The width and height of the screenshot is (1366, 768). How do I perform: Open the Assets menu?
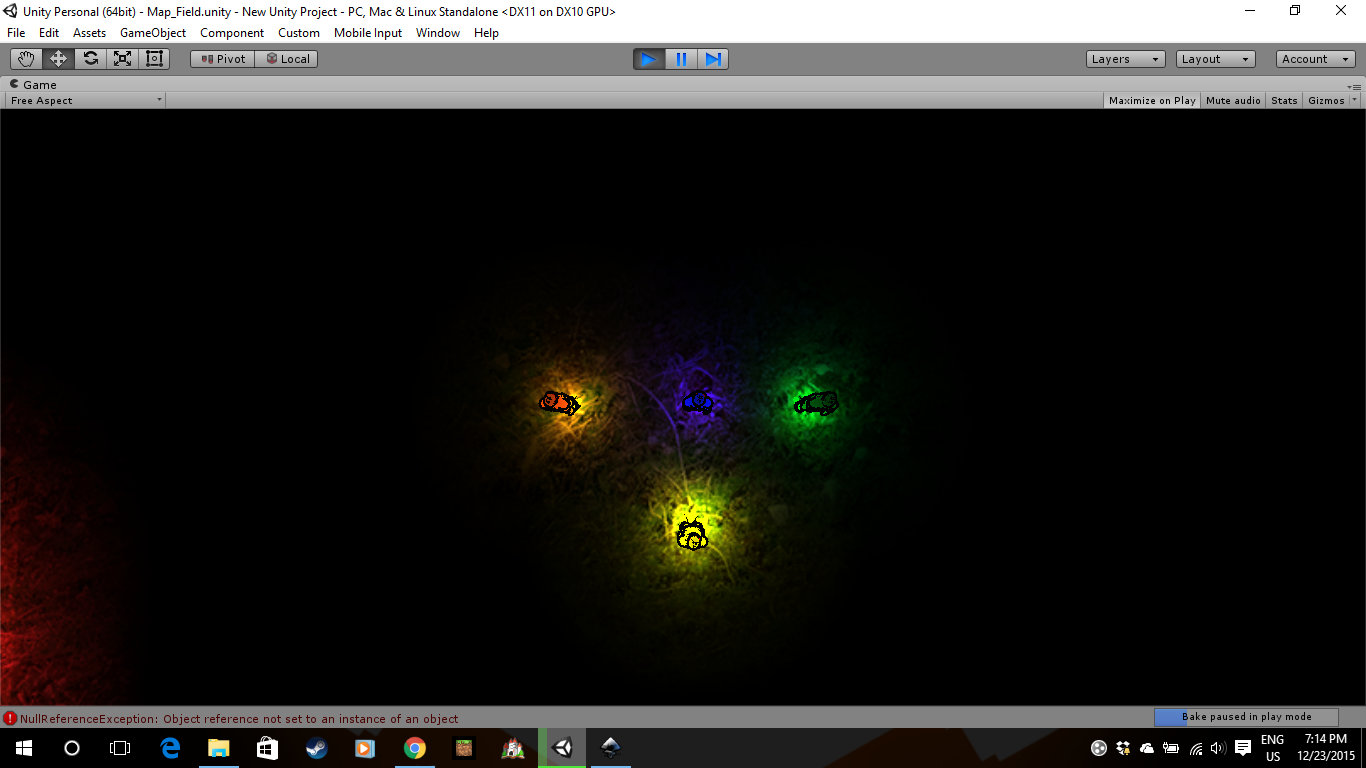(89, 33)
